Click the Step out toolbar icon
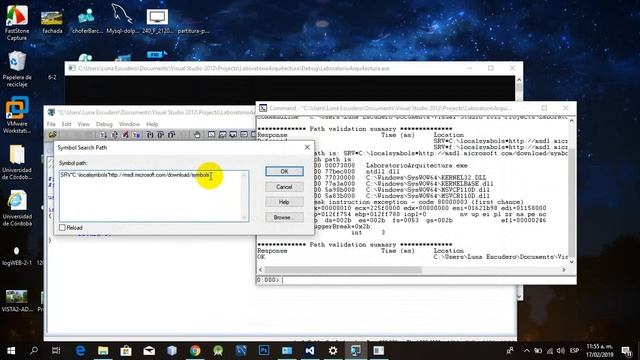Viewport: 640px width, 360px height. (171, 135)
